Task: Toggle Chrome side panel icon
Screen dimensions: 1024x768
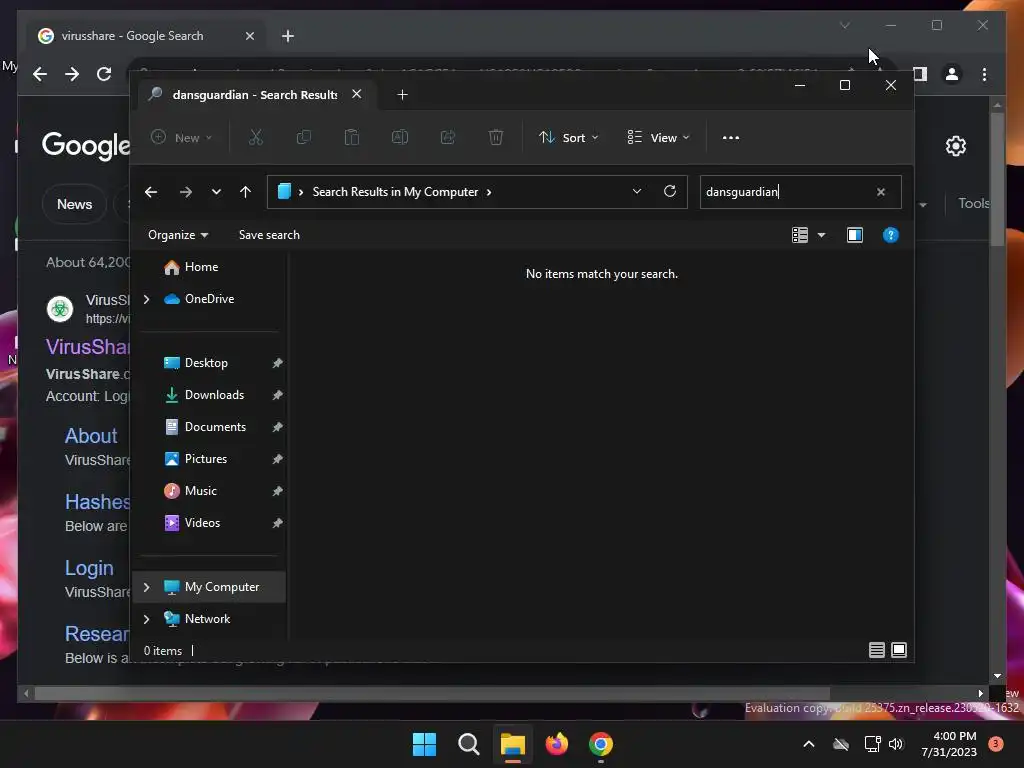Action: pyautogui.click(x=920, y=74)
